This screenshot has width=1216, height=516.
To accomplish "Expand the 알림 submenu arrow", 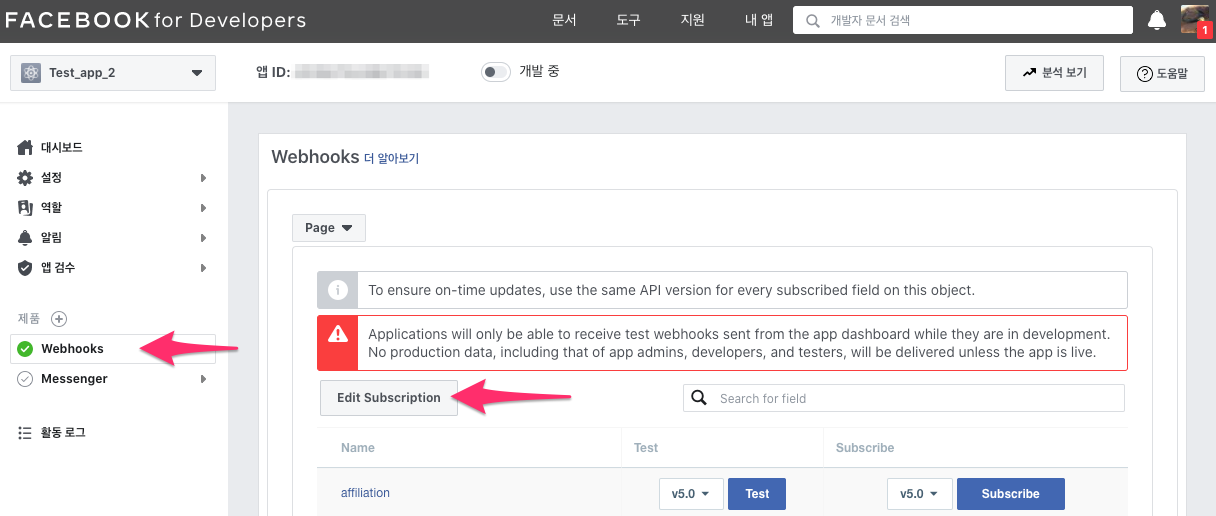I will (x=203, y=238).
